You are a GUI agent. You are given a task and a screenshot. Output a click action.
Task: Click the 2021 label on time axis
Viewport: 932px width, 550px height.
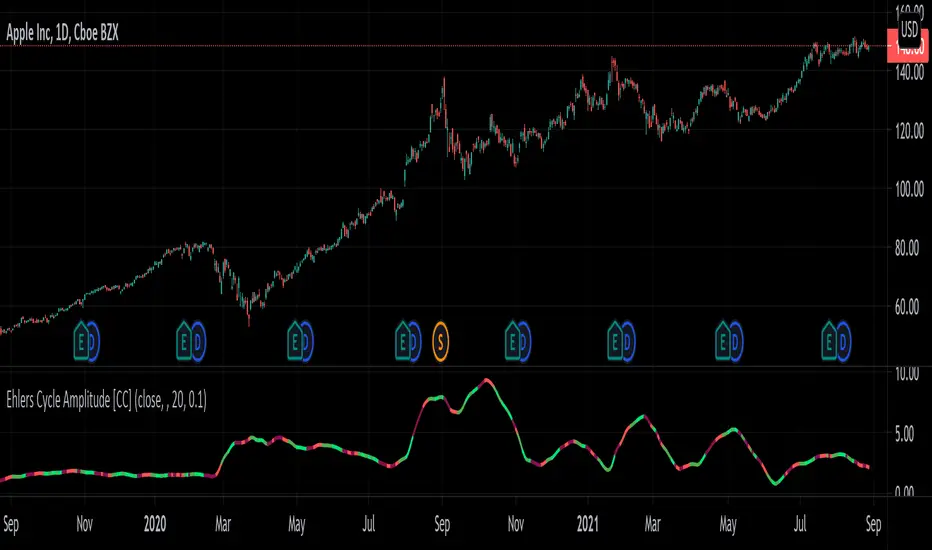pyautogui.click(x=587, y=524)
